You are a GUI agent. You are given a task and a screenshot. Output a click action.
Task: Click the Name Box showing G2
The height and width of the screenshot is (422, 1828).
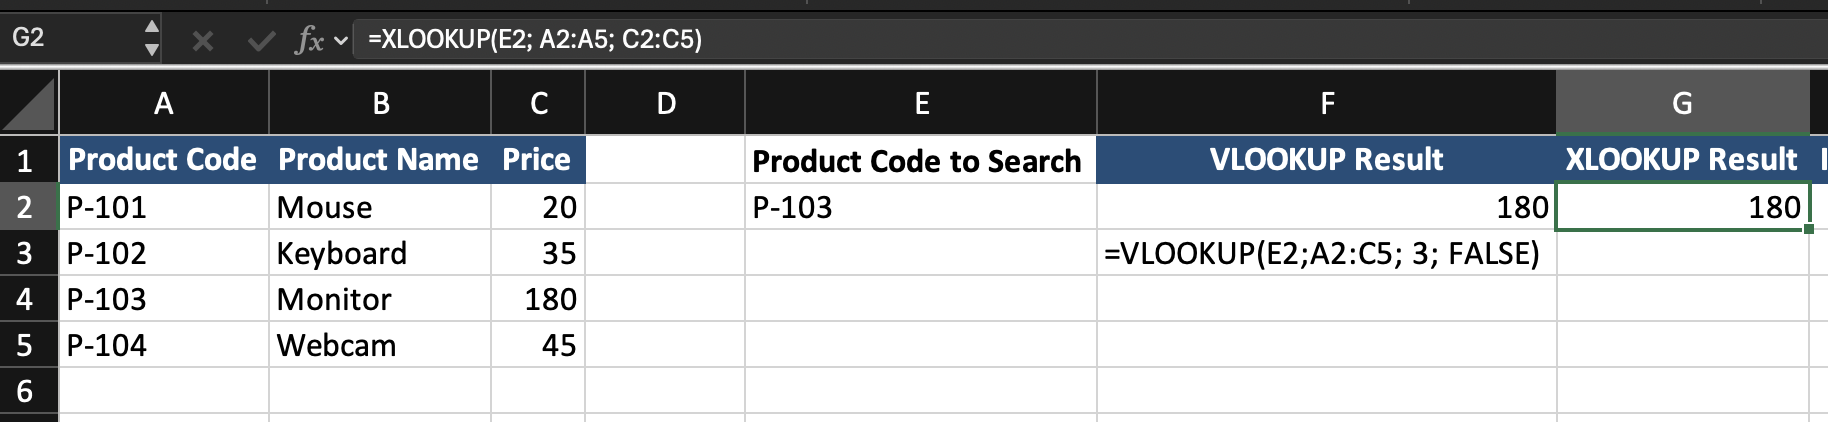click(70, 38)
